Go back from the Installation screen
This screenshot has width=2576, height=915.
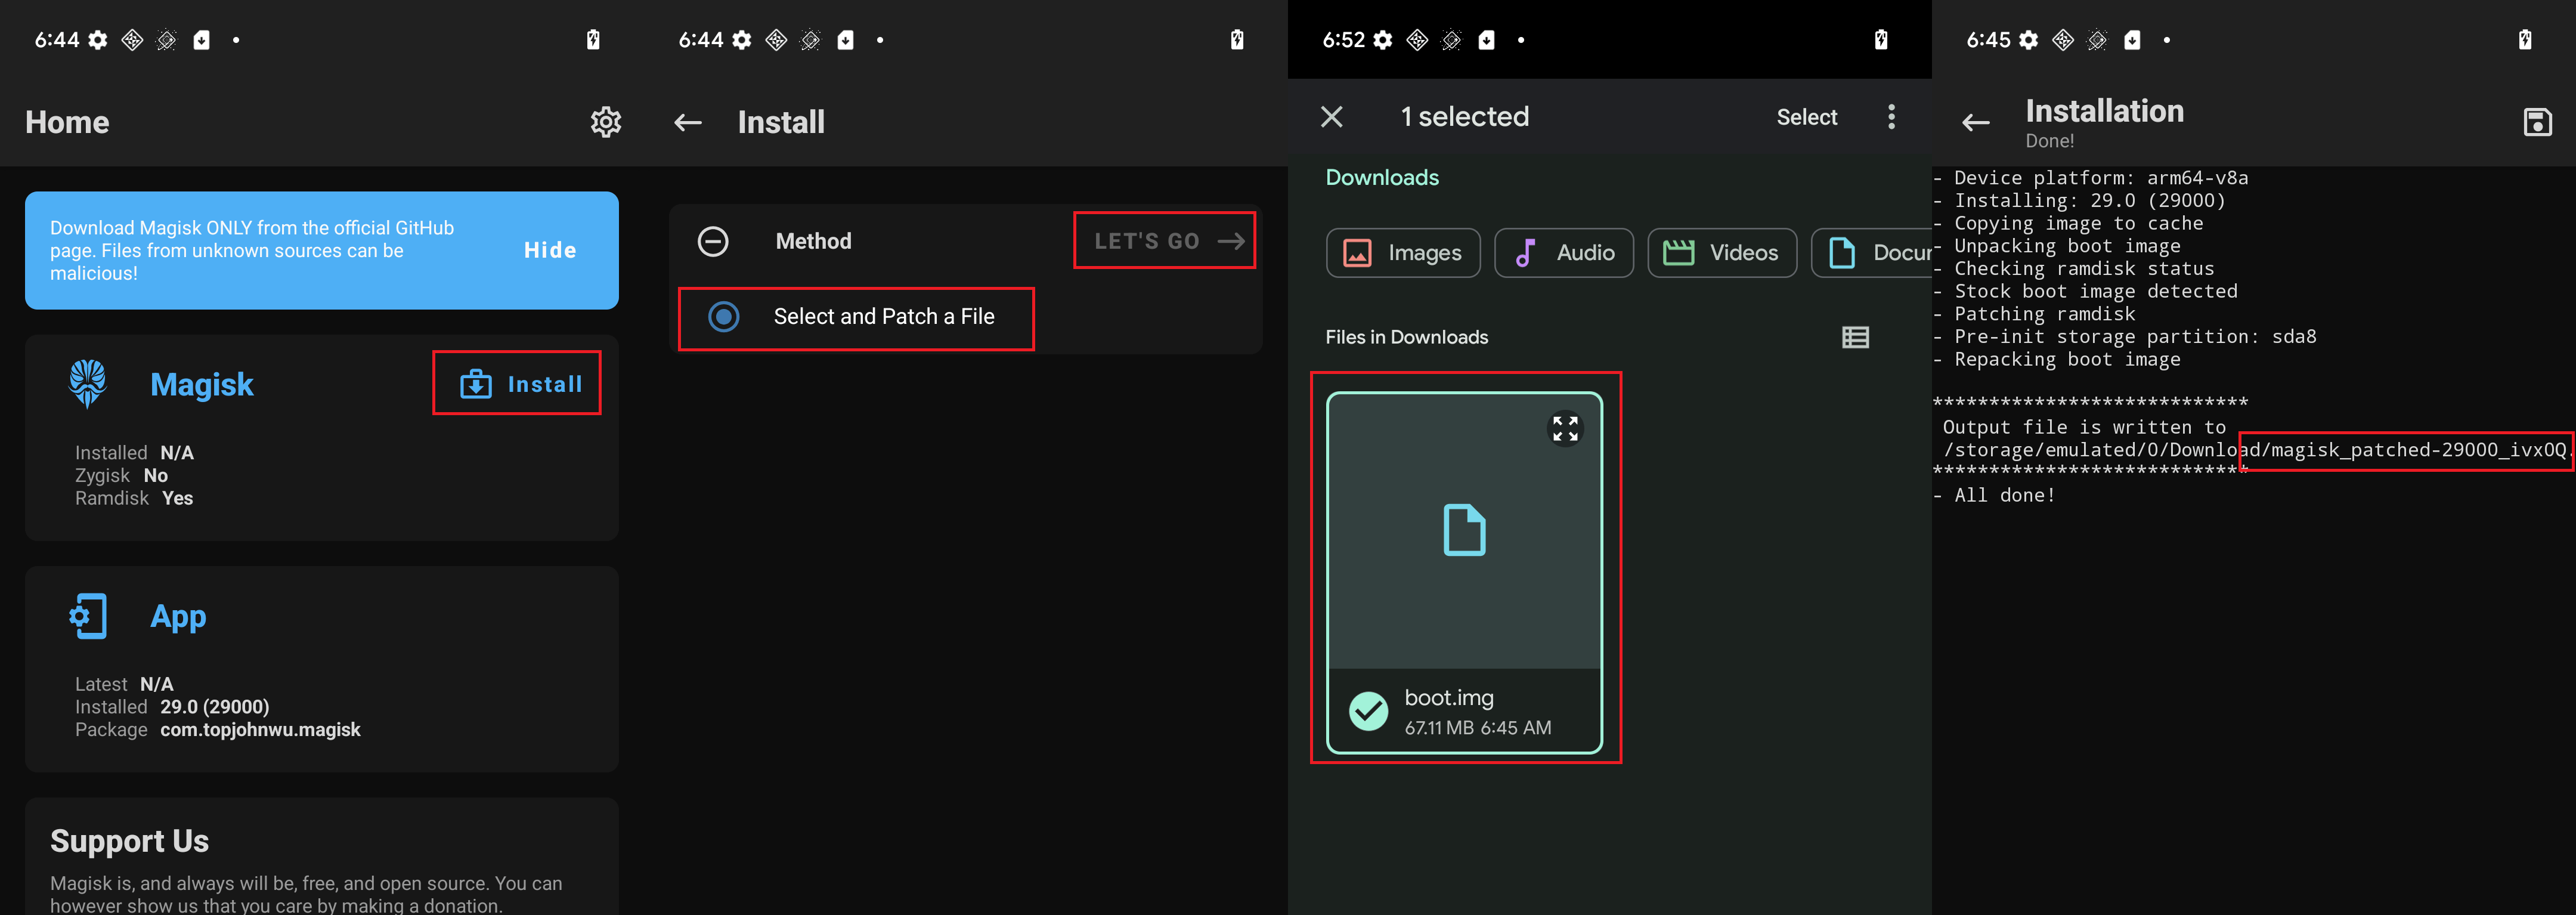(1975, 121)
